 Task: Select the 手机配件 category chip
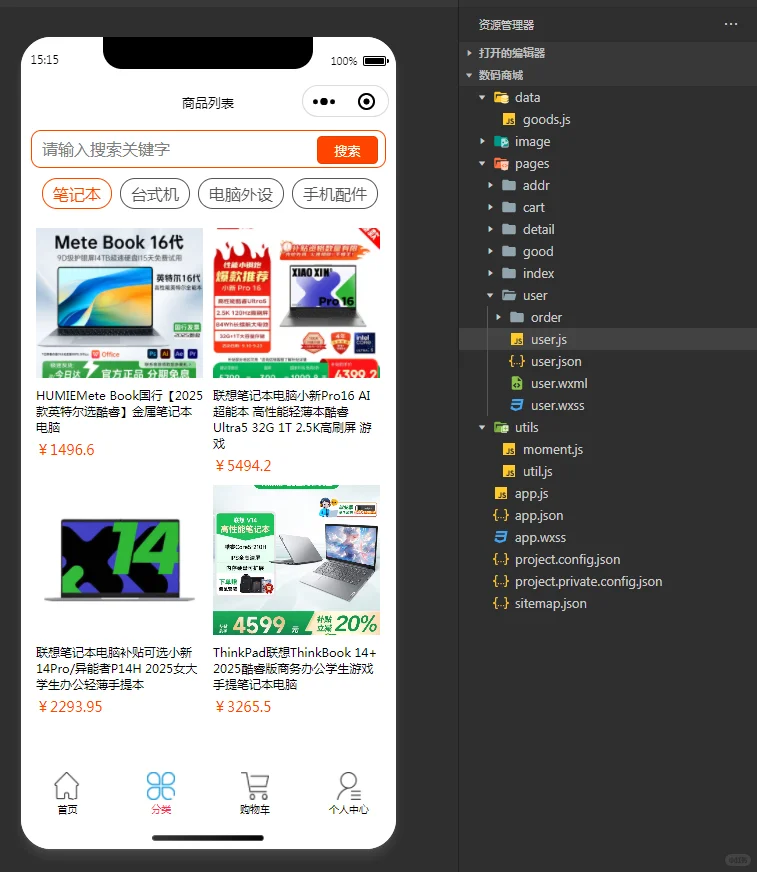(x=335, y=194)
